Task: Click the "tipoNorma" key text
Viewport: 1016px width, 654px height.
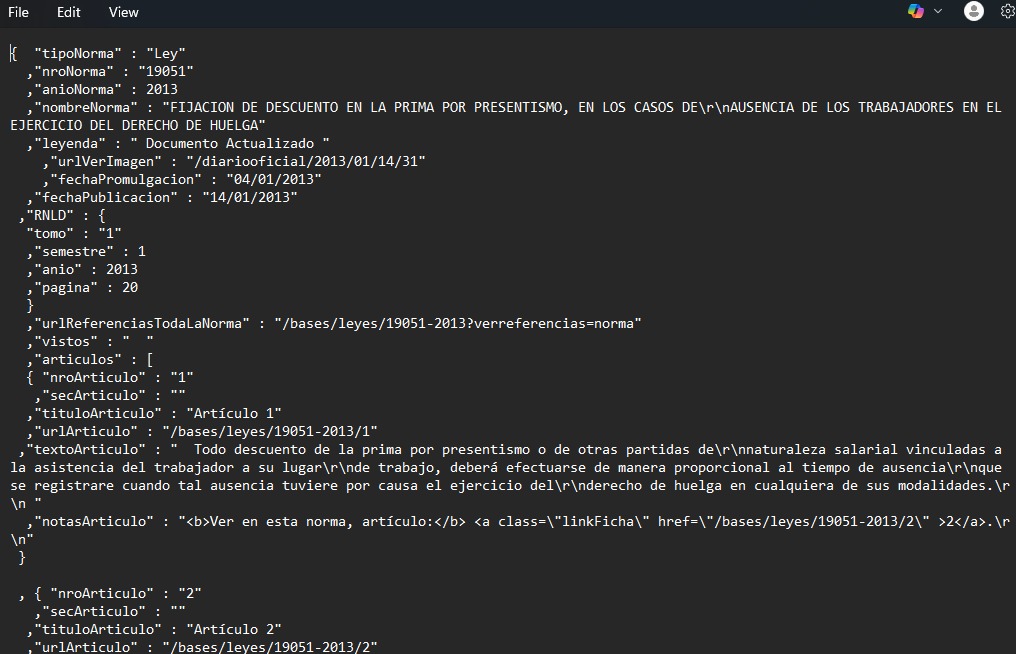Action: pyautogui.click(x=78, y=53)
